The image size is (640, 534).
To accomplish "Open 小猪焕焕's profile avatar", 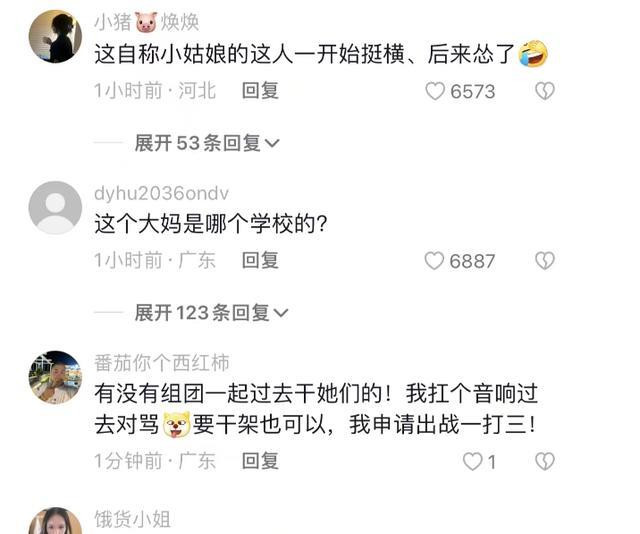I will (x=55, y=37).
